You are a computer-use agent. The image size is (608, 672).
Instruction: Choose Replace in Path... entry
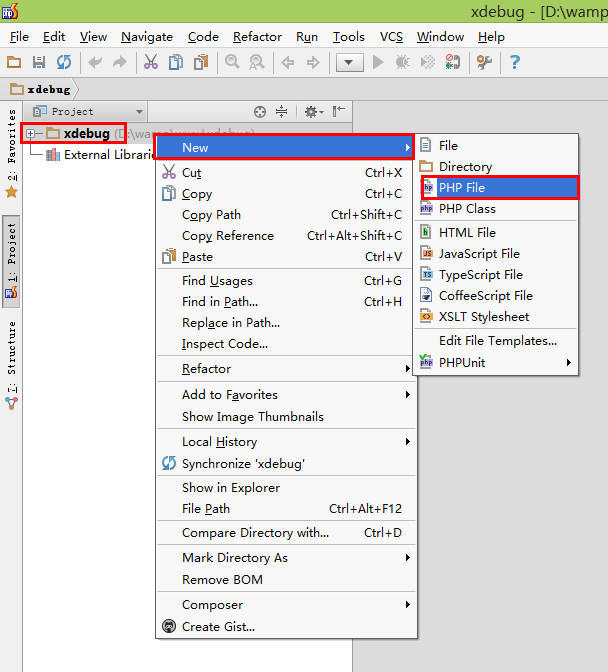pyautogui.click(x=286, y=323)
